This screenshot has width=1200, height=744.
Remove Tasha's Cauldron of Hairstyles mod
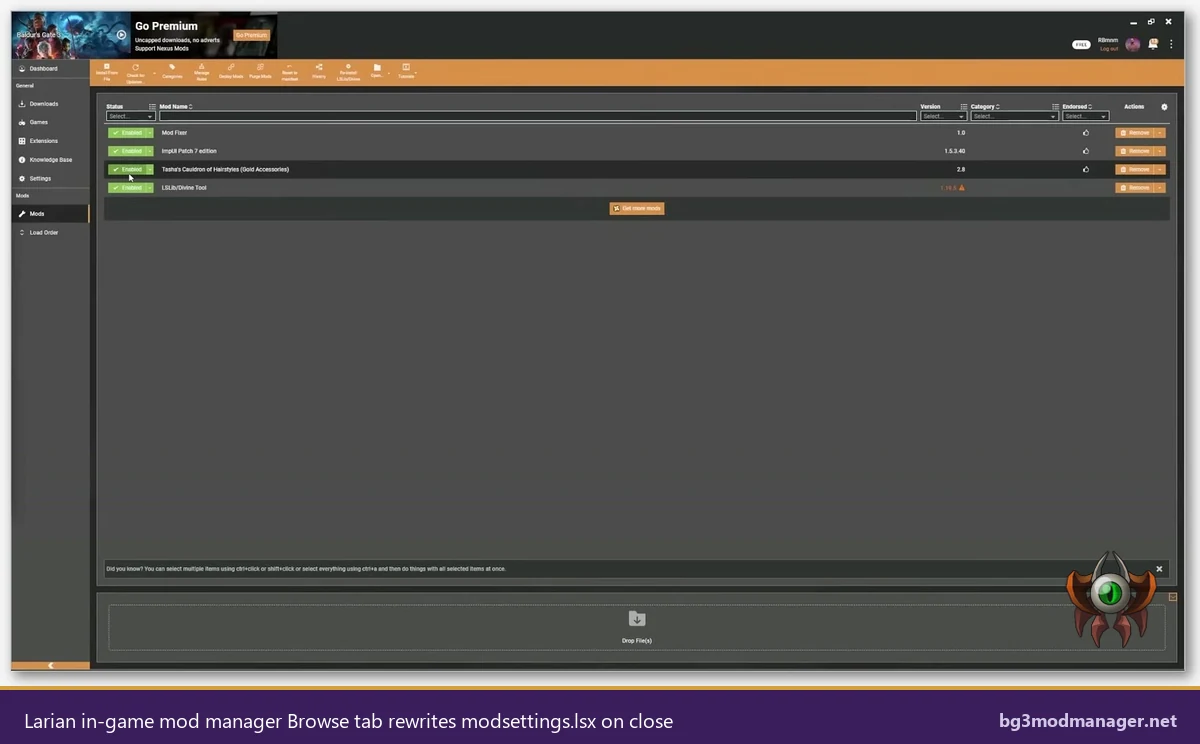[x=1135, y=169]
